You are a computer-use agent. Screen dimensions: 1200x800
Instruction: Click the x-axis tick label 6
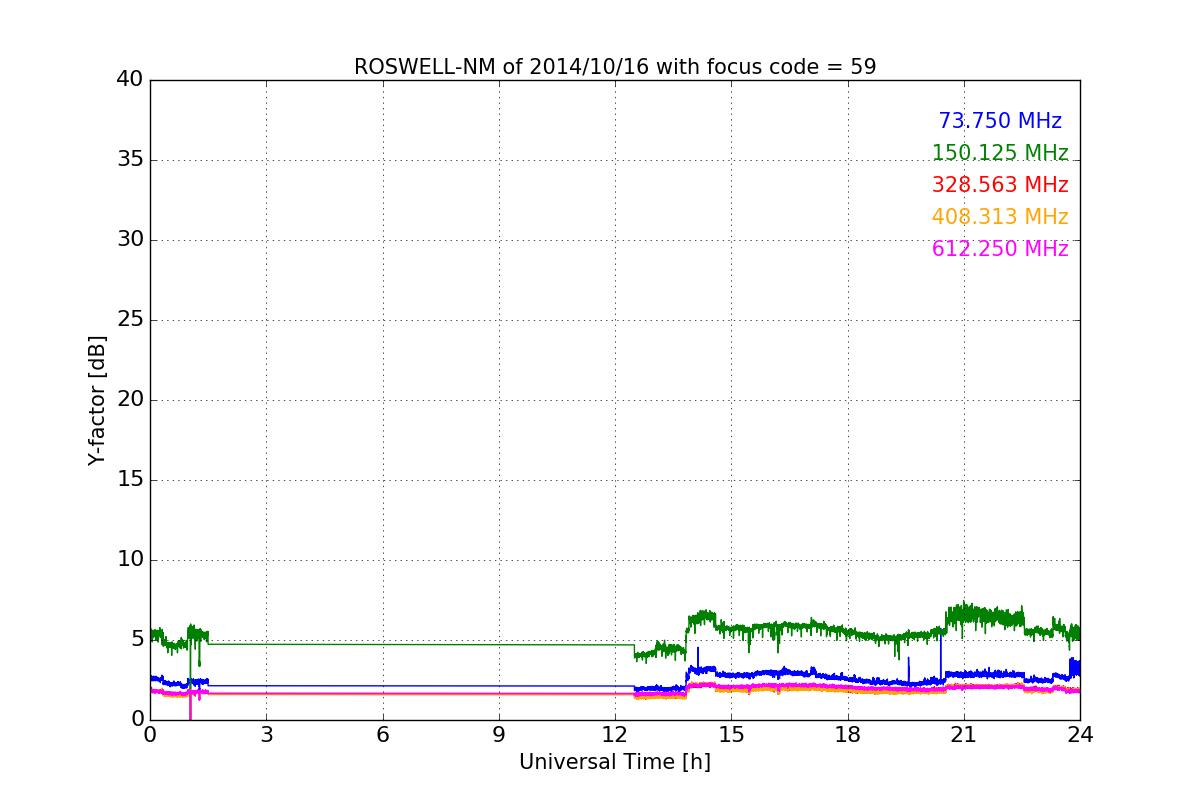tap(383, 735)
